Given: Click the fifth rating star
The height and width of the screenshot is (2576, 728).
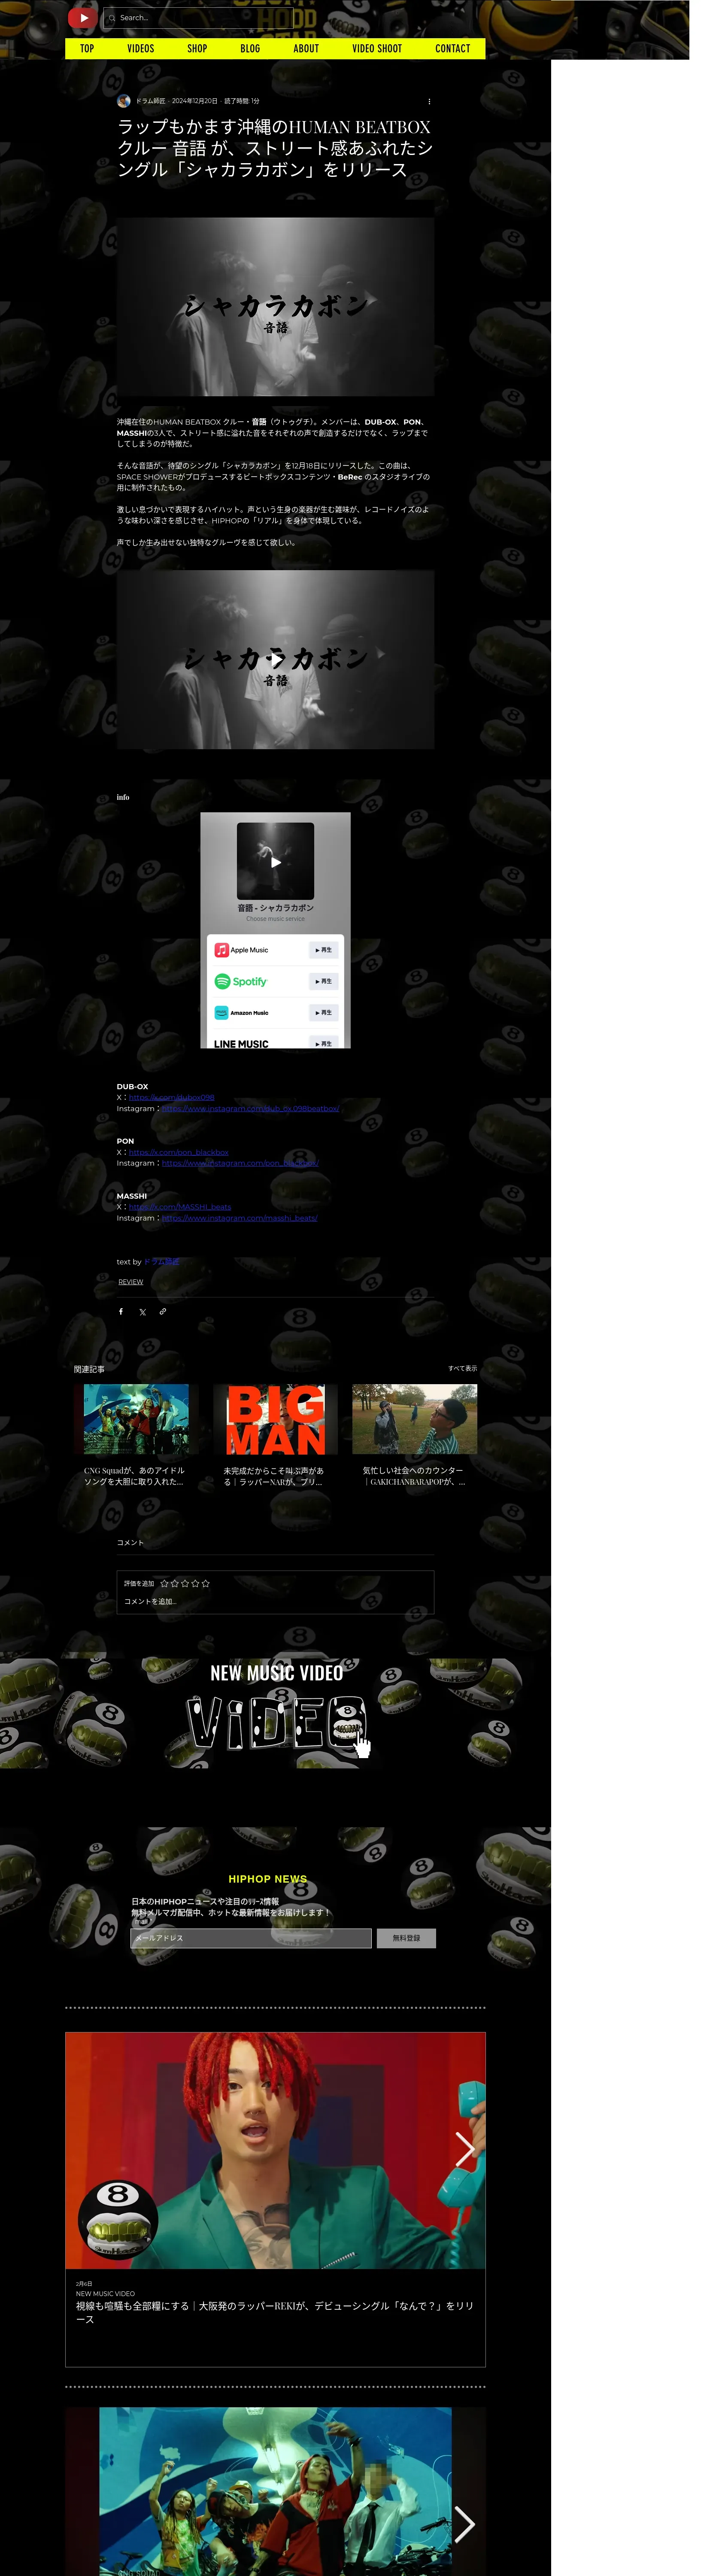Looking at the screenshot, I should coord(206,1583).
